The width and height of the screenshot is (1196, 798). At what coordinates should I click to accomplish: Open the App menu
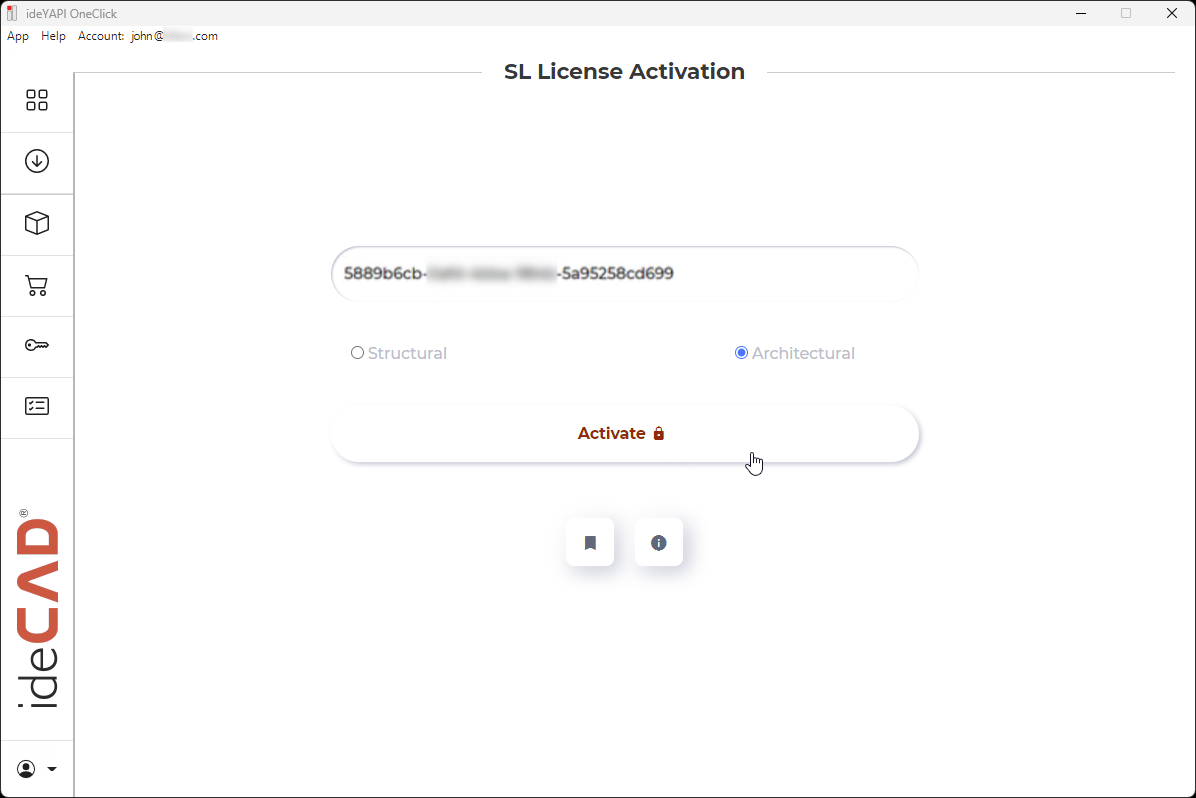click(x=18, y=36)
